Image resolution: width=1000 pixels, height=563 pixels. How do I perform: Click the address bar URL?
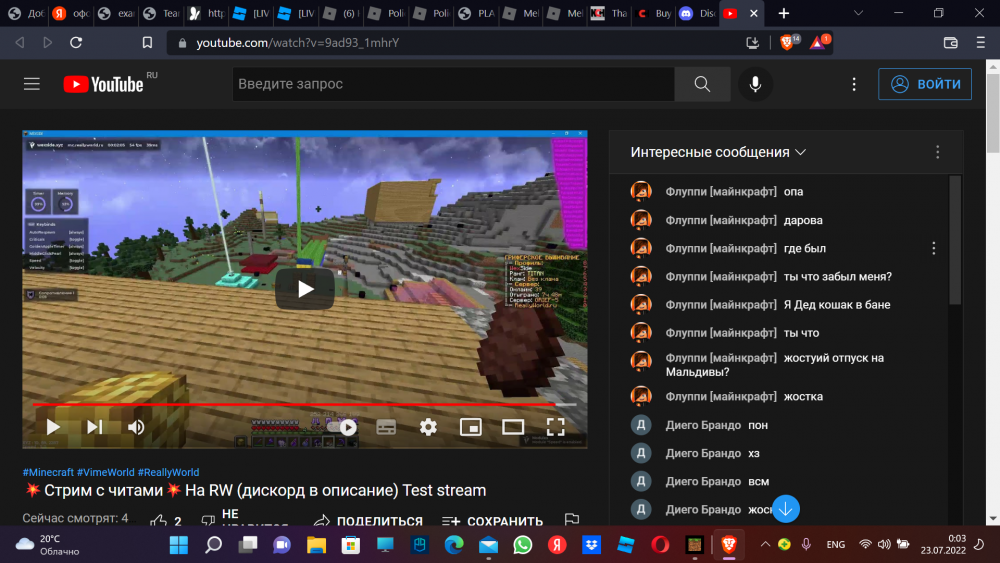pos(298,43)
